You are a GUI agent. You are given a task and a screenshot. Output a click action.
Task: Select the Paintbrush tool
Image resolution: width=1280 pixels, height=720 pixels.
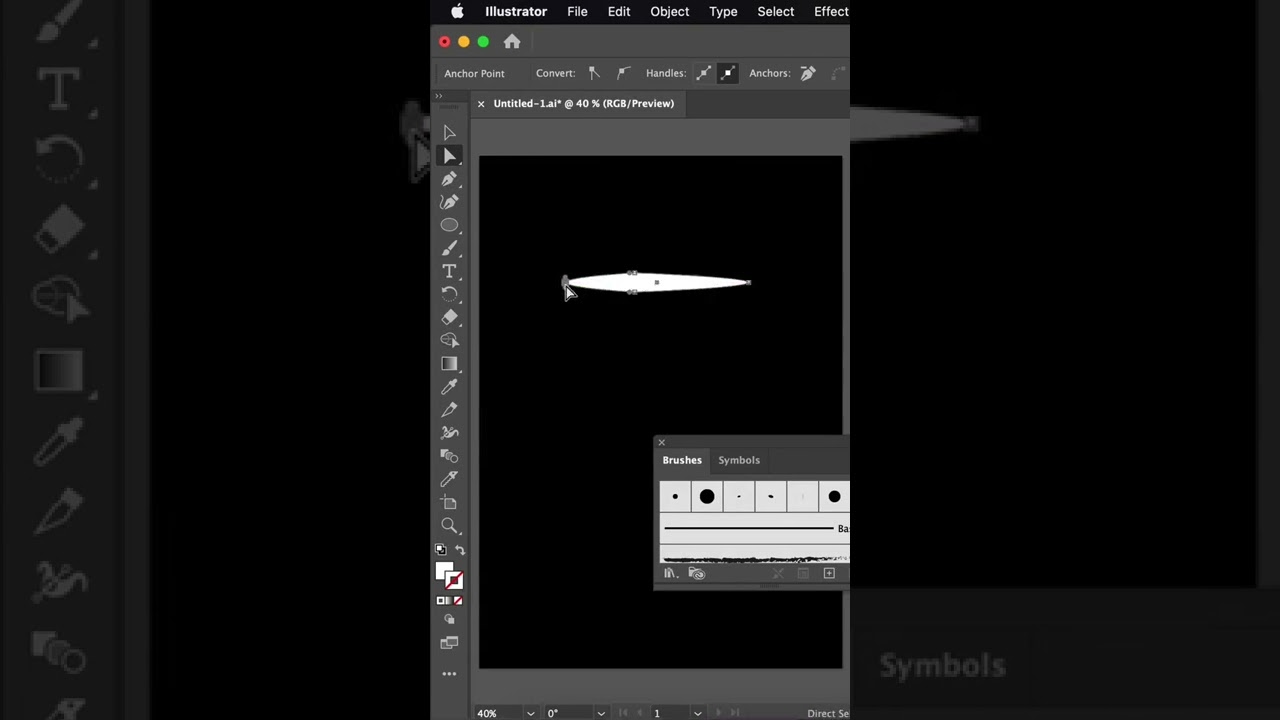click(x=449, y=248)
